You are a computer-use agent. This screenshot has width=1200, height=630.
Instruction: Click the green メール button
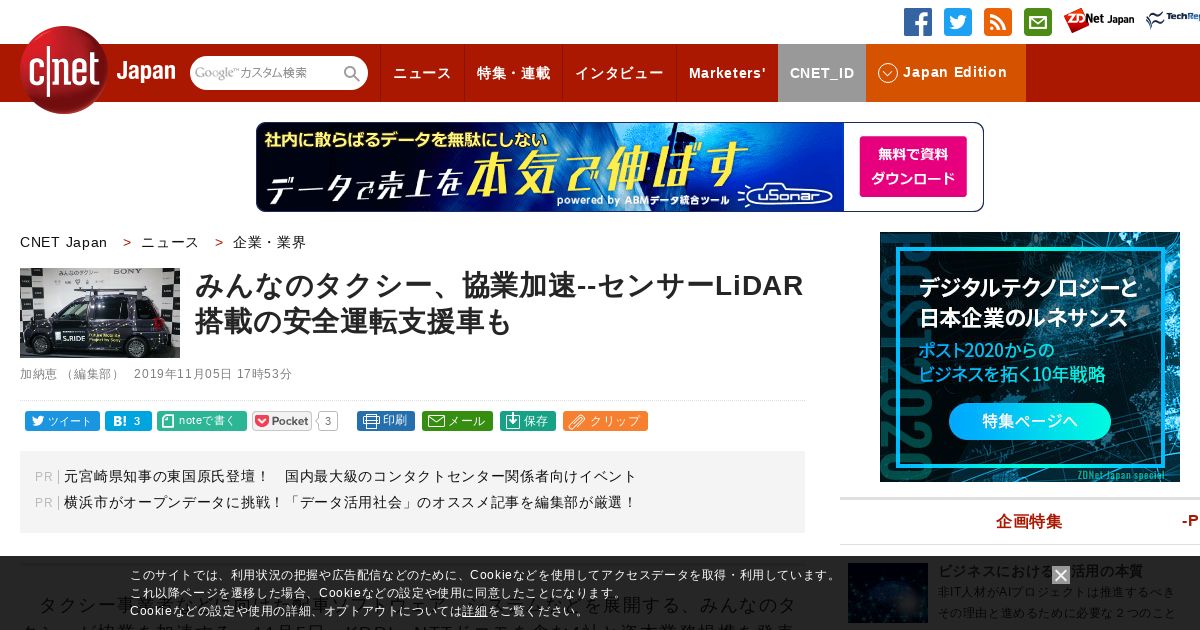pyautogui.click(x=457, y=421)
